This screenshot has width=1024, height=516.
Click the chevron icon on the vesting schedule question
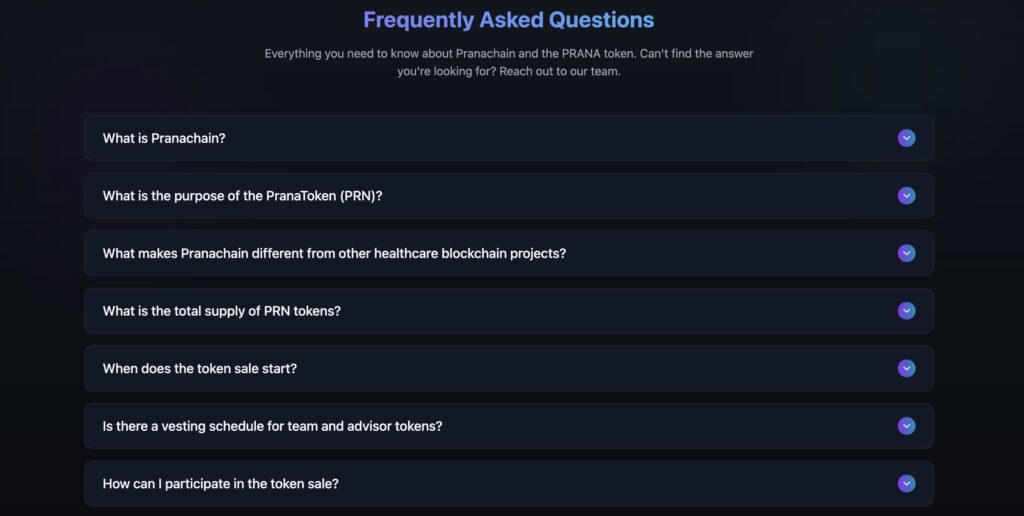906,426
